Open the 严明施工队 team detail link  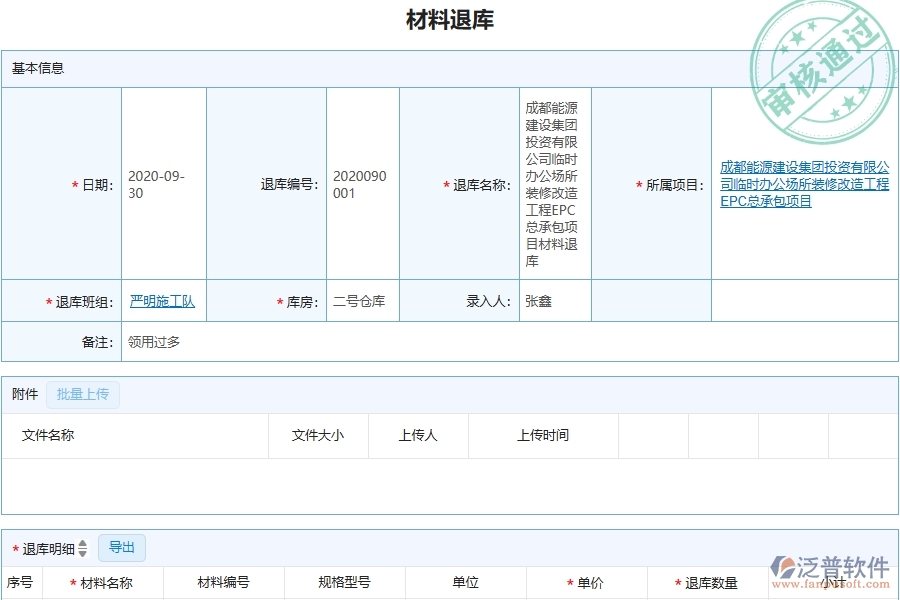tap(160, 300)
